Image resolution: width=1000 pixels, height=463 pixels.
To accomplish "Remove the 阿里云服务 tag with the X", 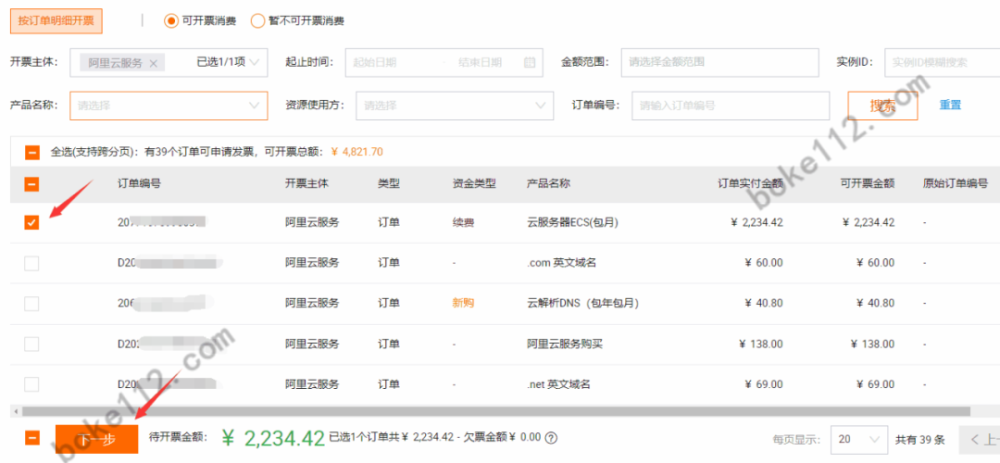I will pos(153,62).
